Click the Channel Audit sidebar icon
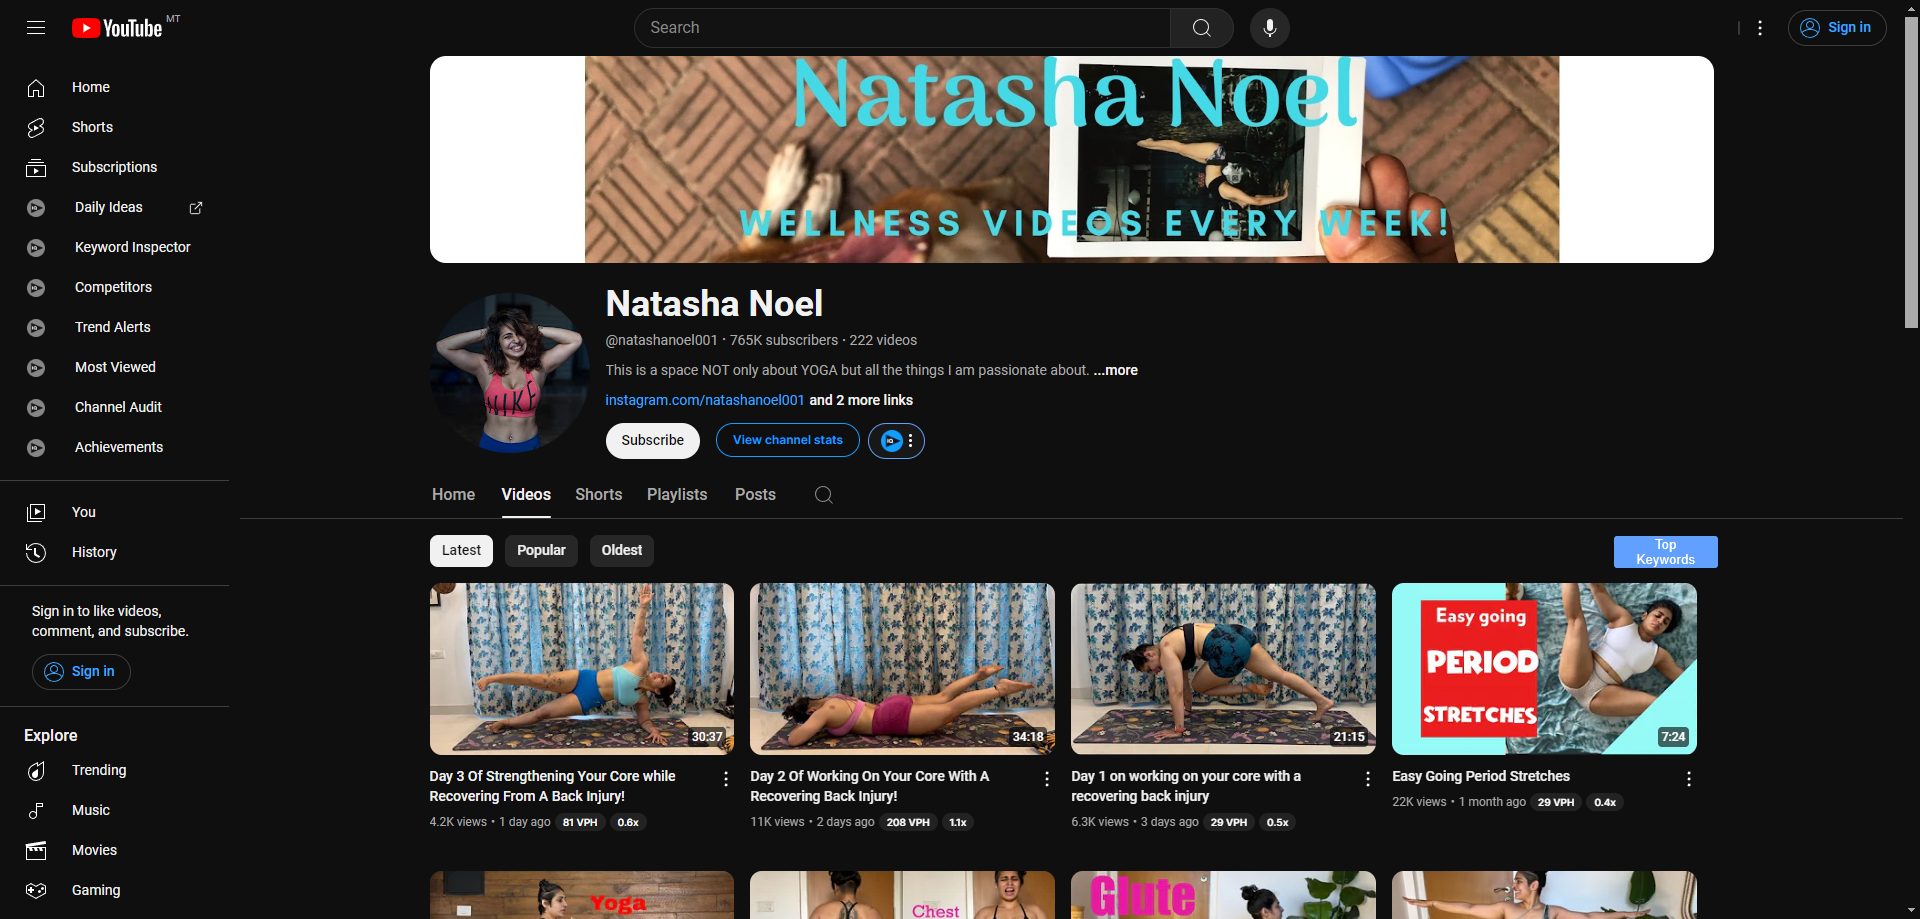This screenshot has width=1920, height=919. (36, 408)
